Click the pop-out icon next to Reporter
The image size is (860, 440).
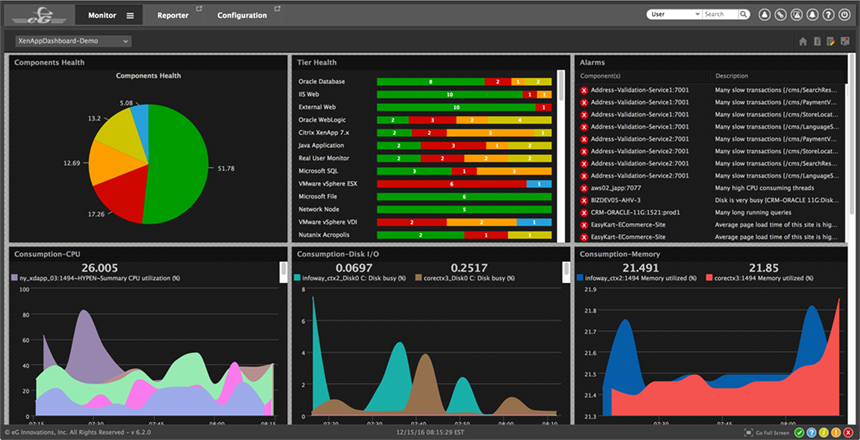pos(199,9)
